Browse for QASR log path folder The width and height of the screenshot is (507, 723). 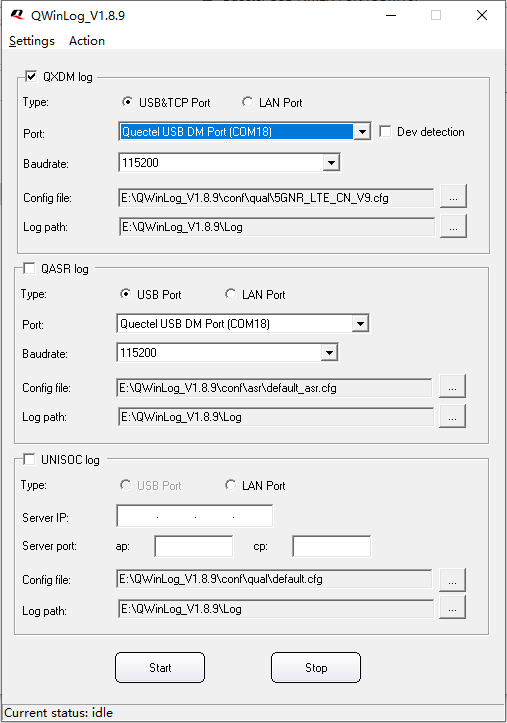coord(452,416)
